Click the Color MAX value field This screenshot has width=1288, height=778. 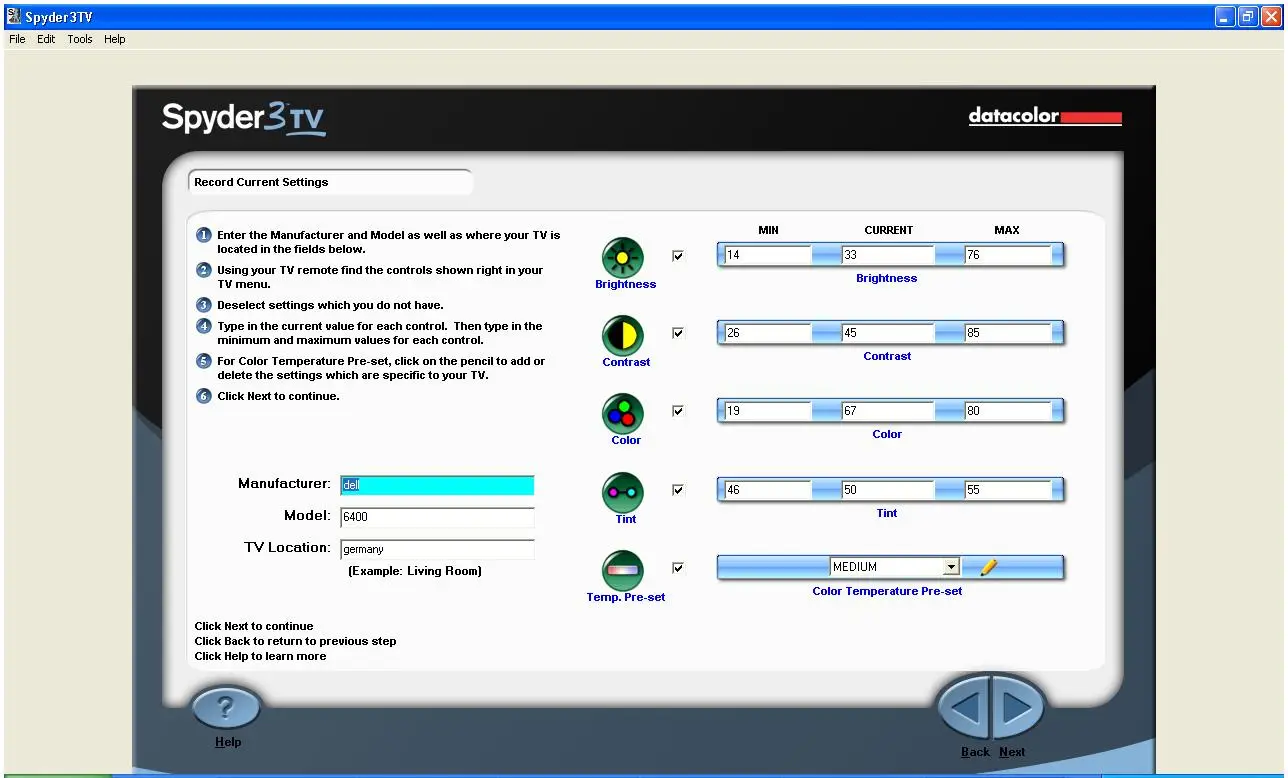(x=1007, y=411)
